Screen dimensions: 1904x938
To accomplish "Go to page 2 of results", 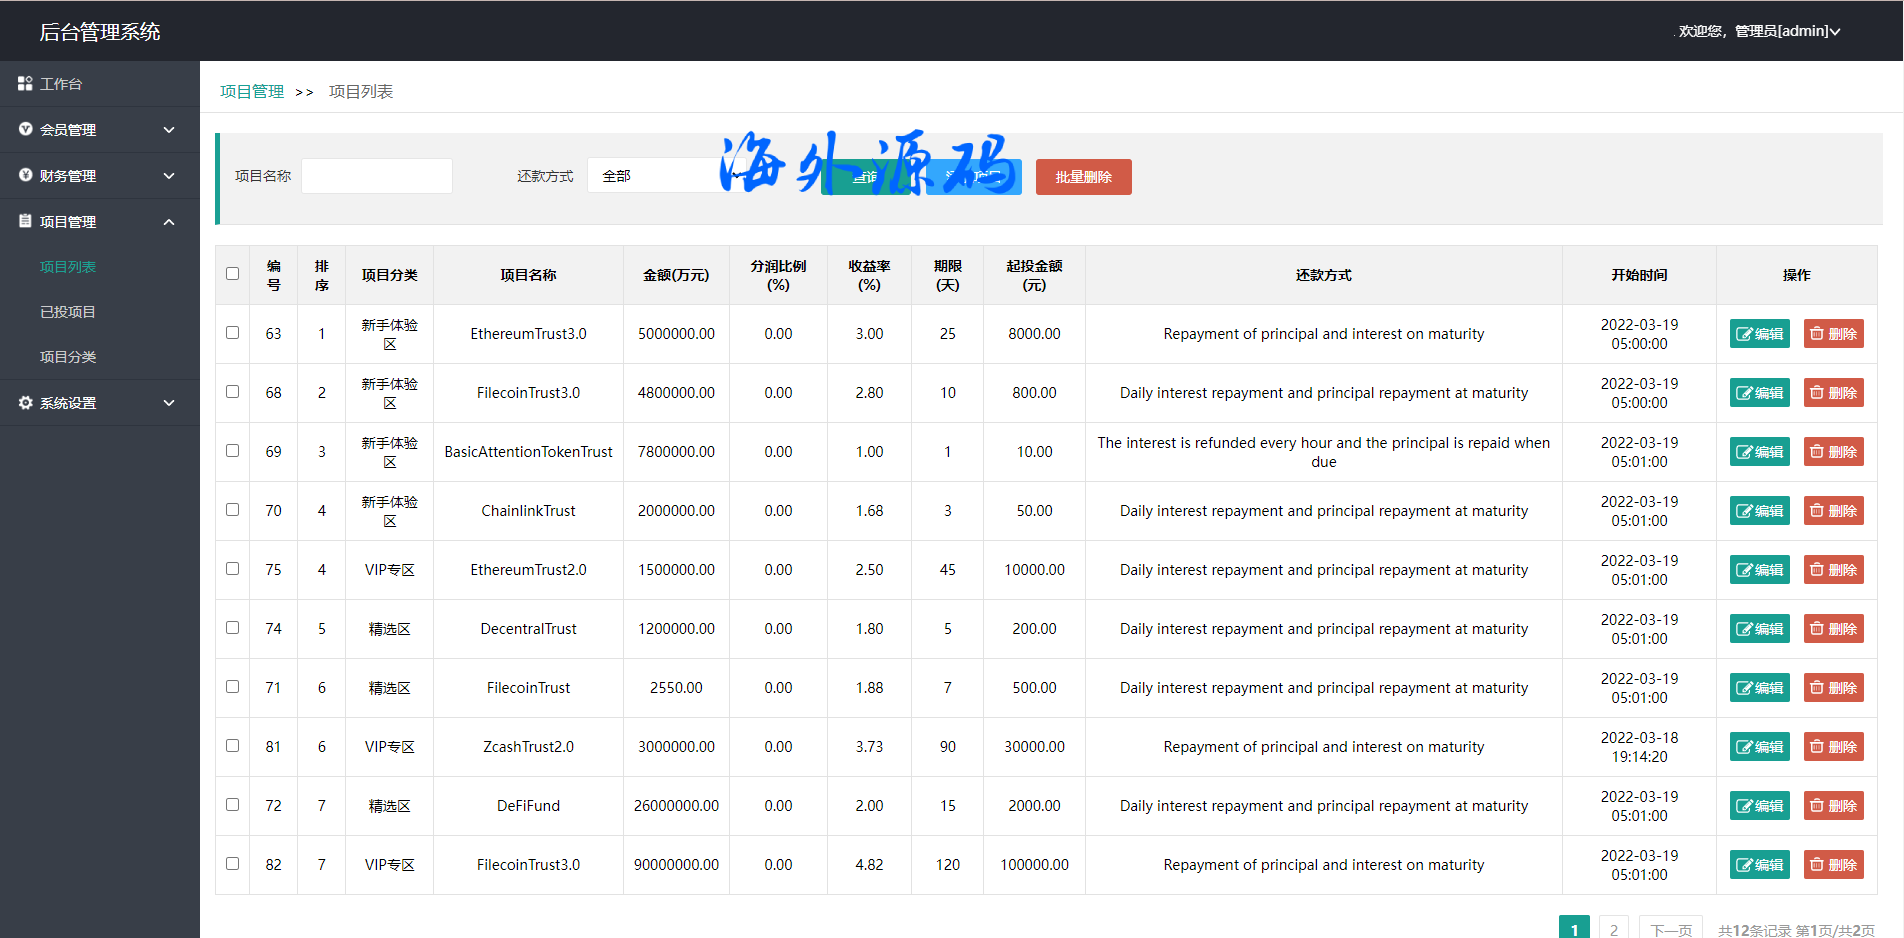I will pyautogui.click(x=1613, y=929).
